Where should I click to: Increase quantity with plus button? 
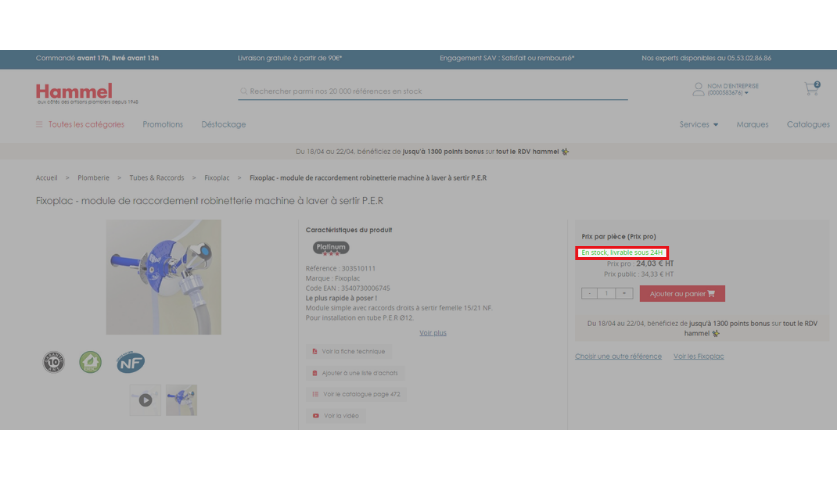[x=624, y=293]
